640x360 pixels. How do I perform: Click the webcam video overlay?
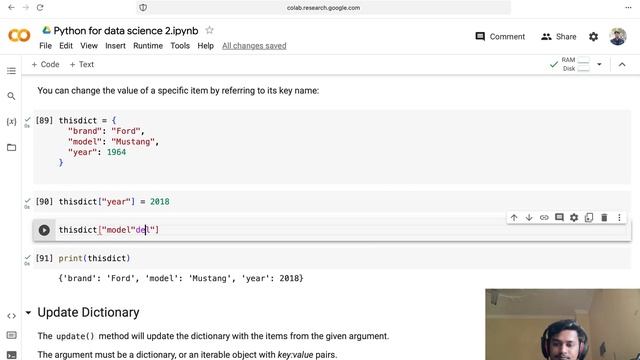pos(562,324)
